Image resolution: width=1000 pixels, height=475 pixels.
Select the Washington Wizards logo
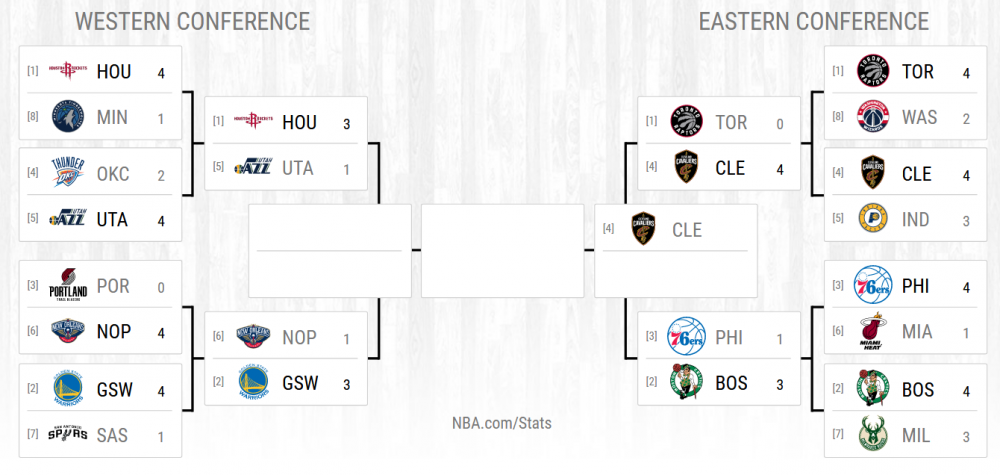874,117
